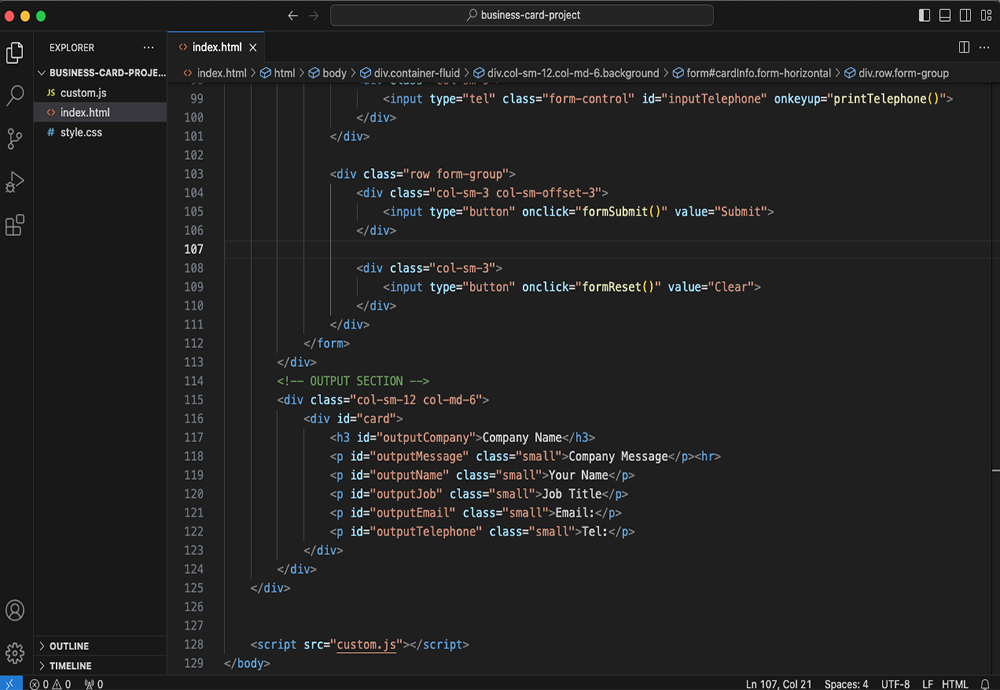The width and height of the screenshot is (1000, 690).
Task: Click the printTelephone() handler text
Action: [x=886, y=99]
